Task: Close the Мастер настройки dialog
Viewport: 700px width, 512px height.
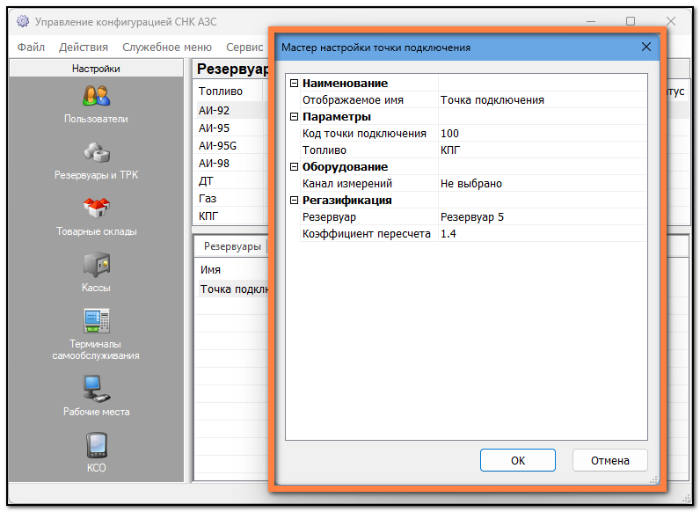Action: [x=646, y=47]
